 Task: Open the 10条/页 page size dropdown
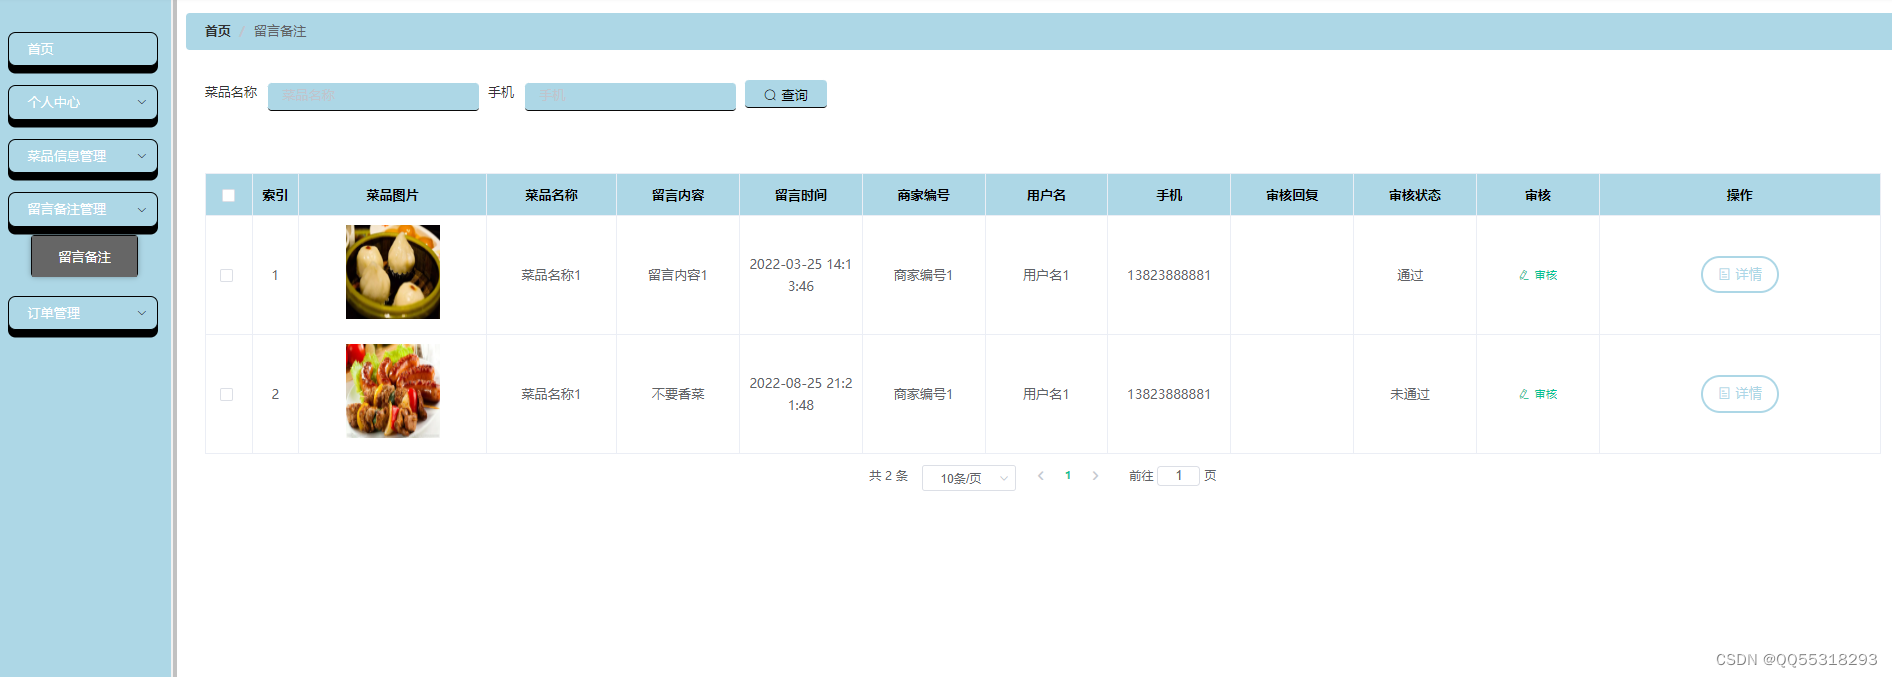pyautogui.click(x=969, y=478)
